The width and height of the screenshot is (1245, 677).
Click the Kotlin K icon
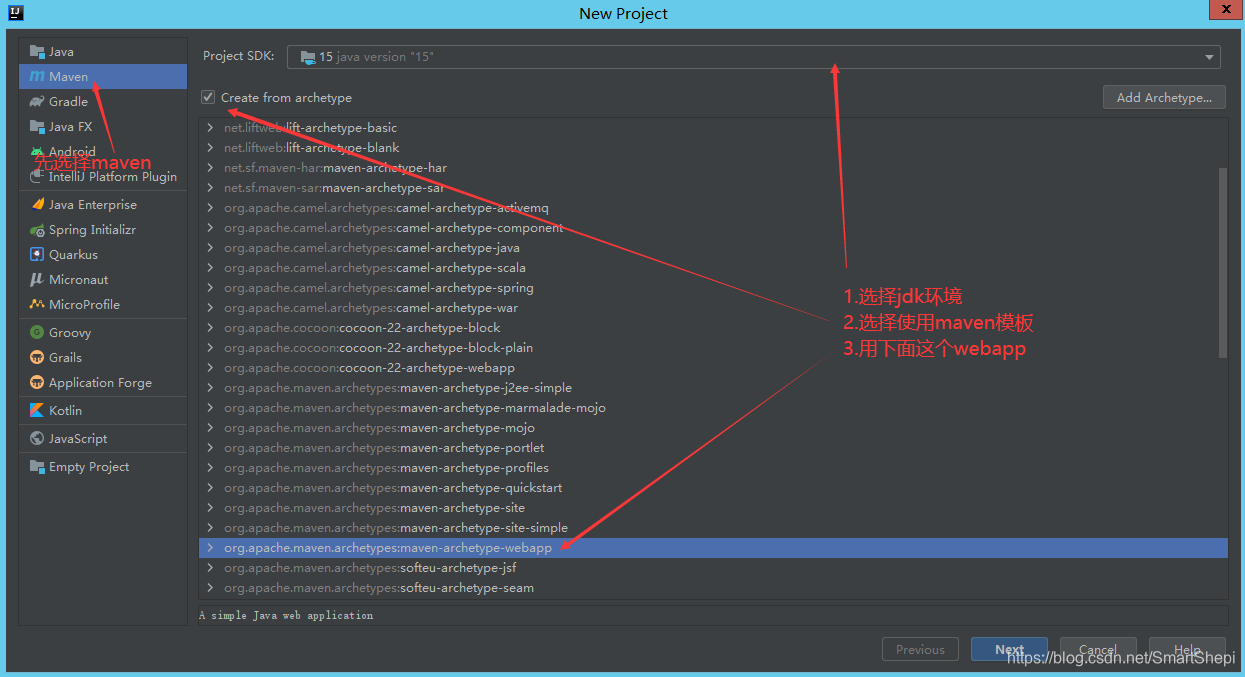37,410
